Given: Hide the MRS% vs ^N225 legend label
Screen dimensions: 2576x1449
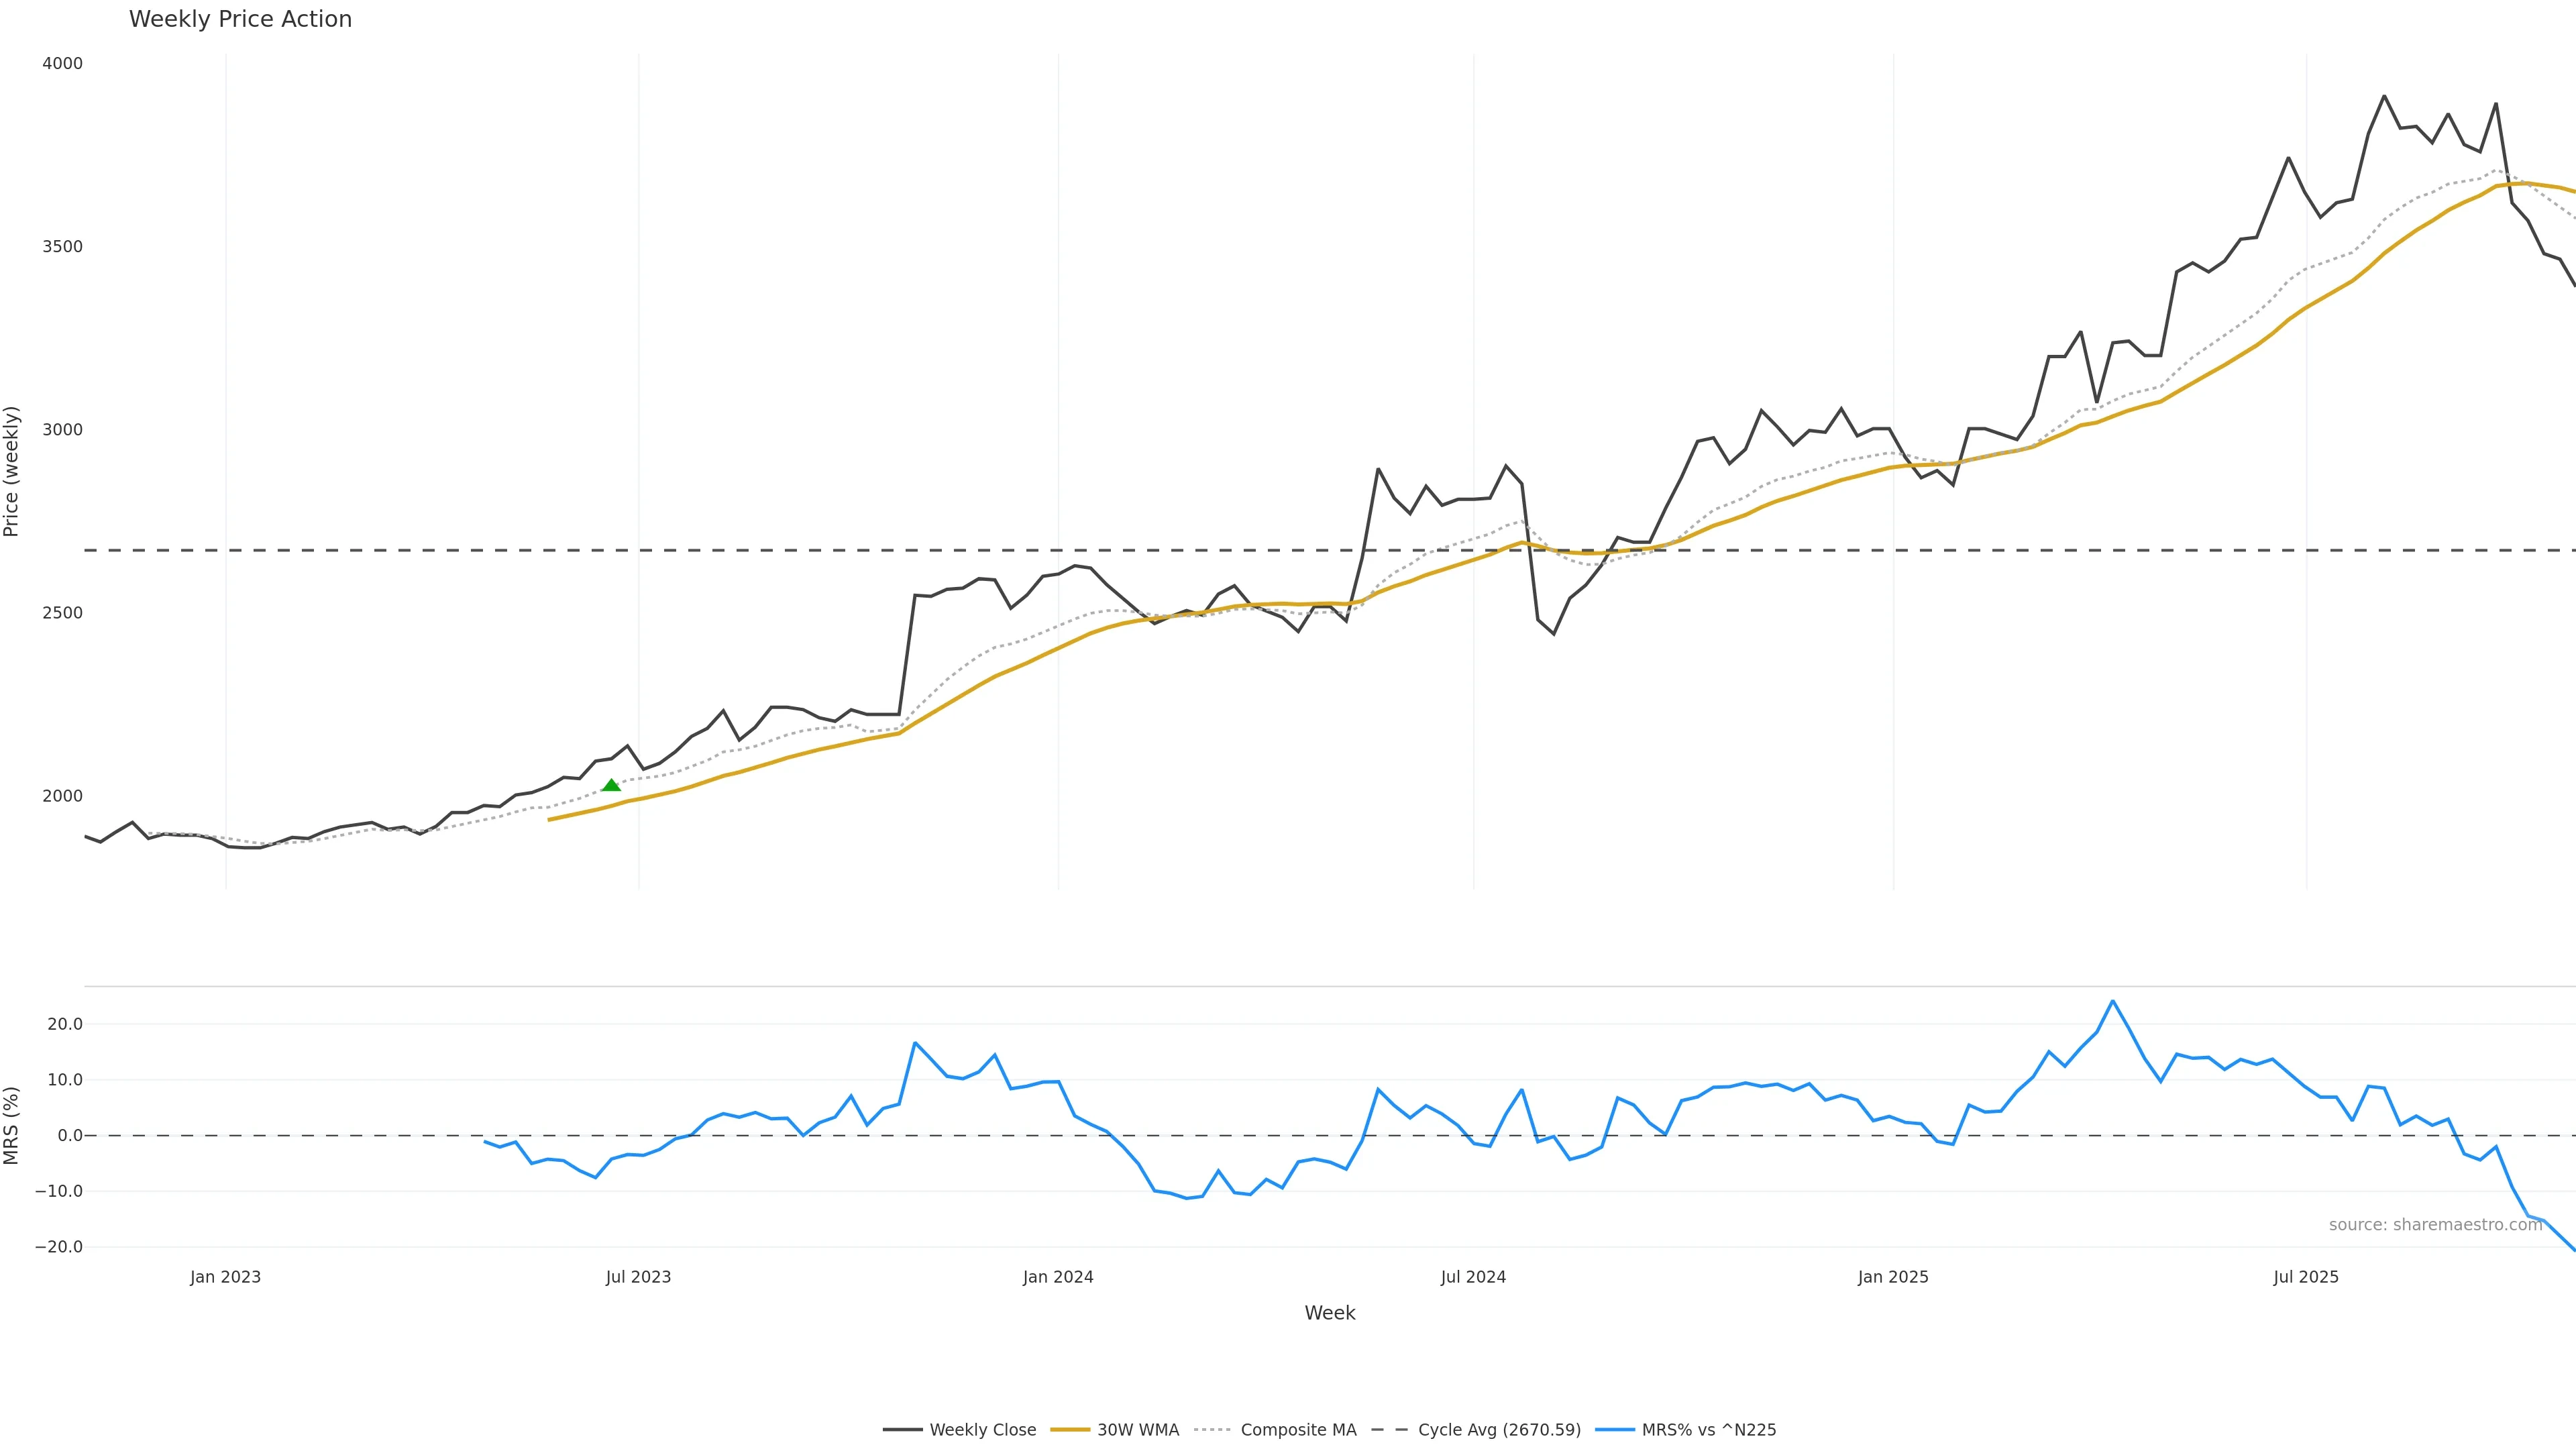Looking at the screenshot, I should [x=1708, y=1430].
